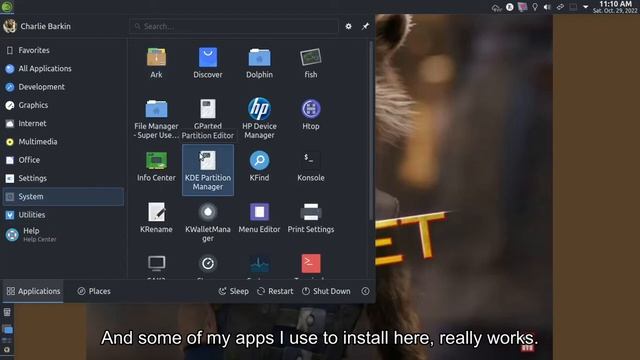Select Graphics category
Image resolution: width=640 pixels, height=360 pixels.
point(63,105)
